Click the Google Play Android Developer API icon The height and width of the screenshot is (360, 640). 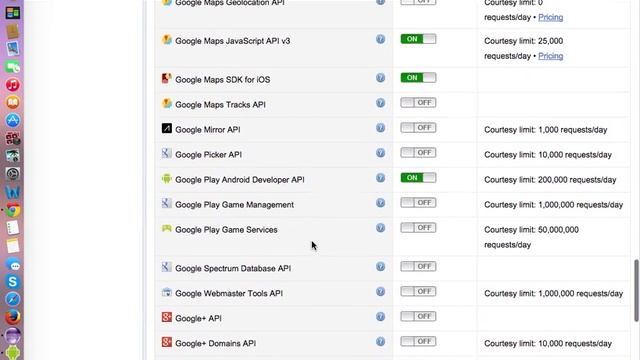(x=167, y=179)
